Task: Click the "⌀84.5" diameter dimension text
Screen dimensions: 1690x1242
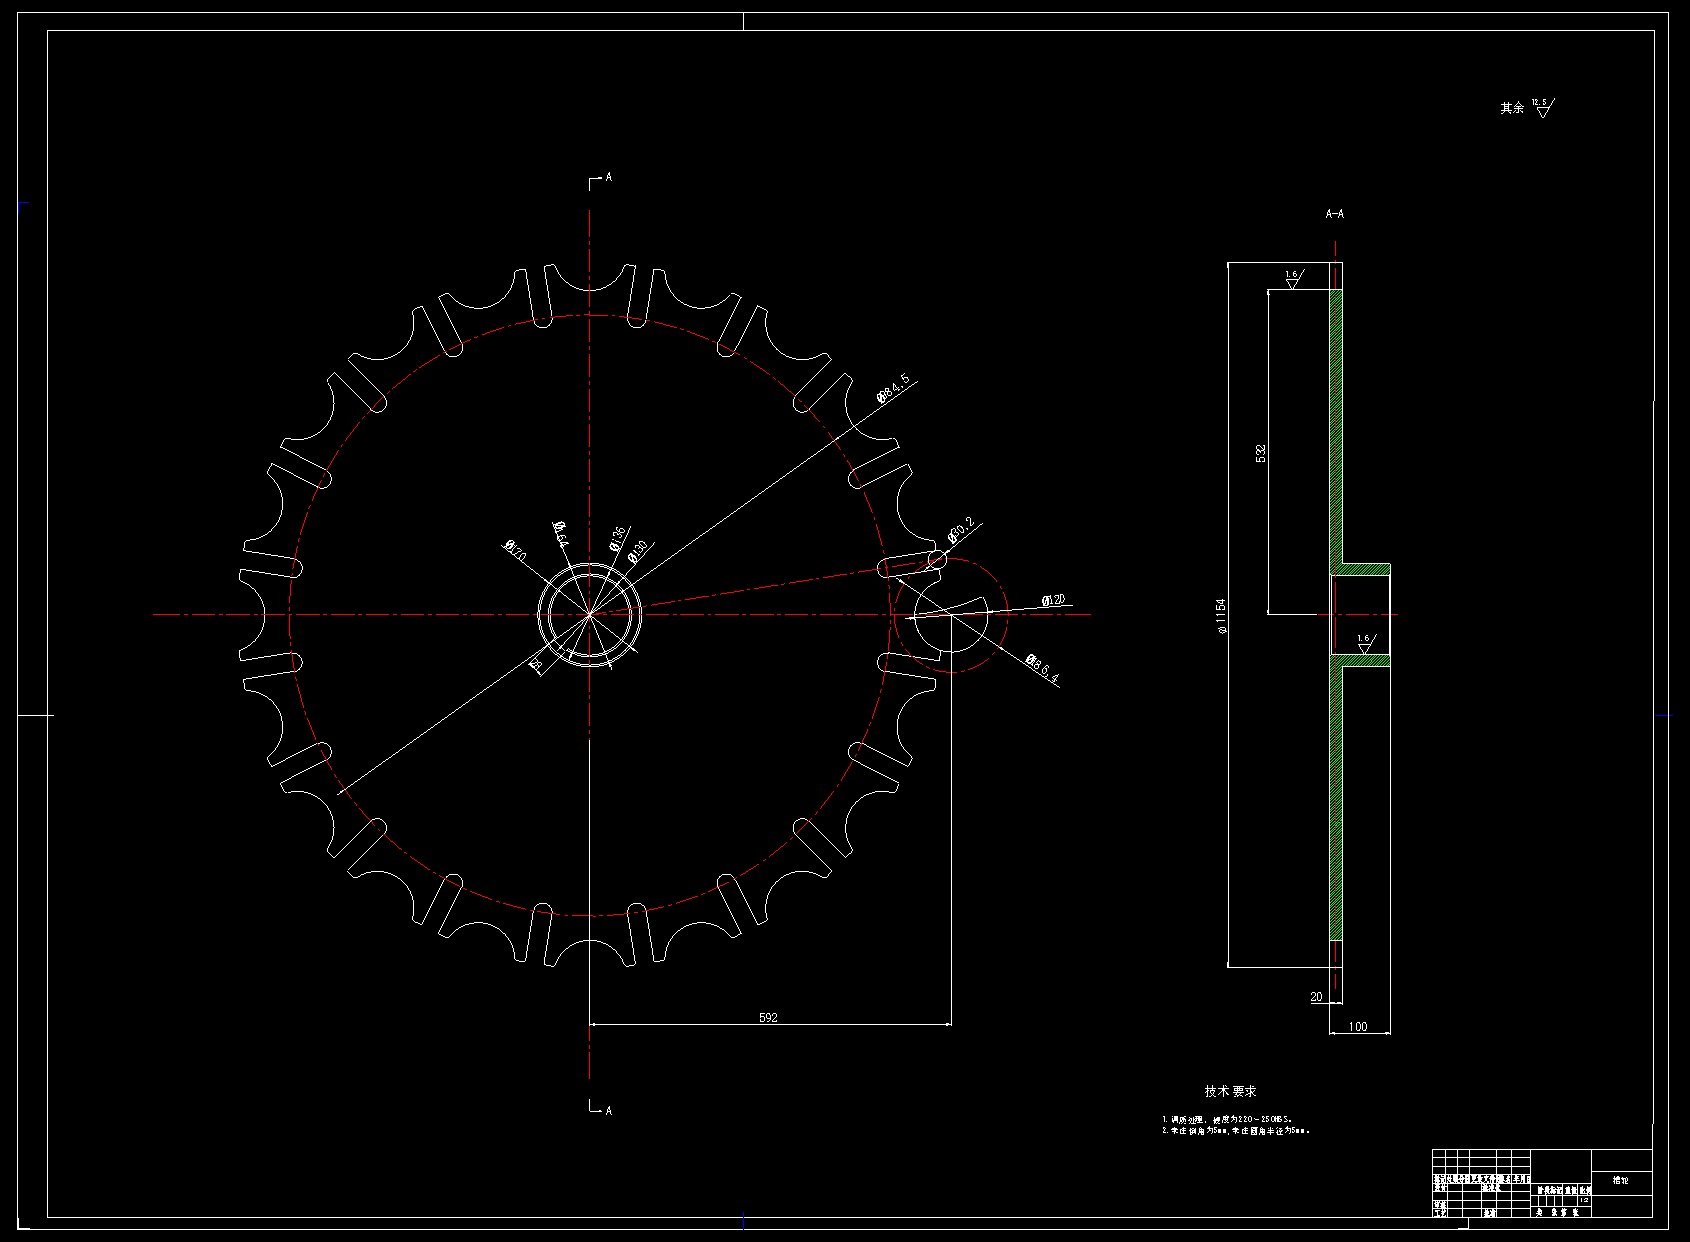Action: (894, 388)
